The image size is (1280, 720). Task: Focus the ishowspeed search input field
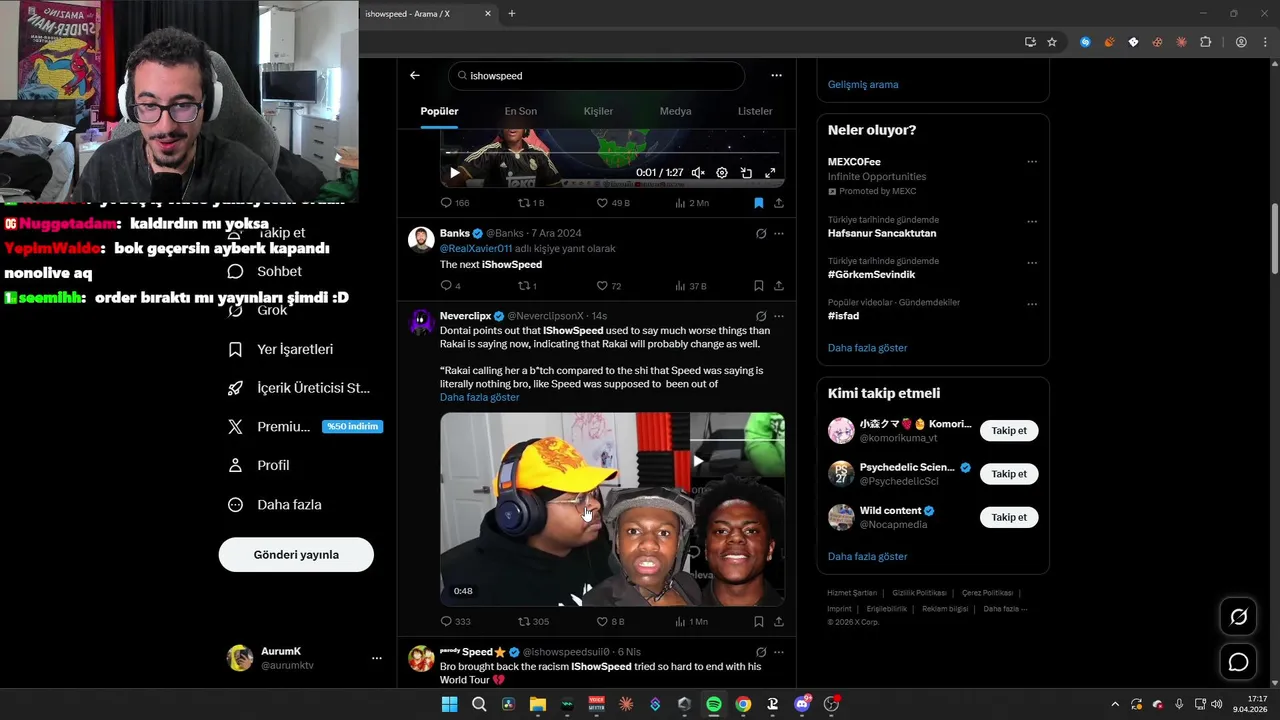point(597,76)
